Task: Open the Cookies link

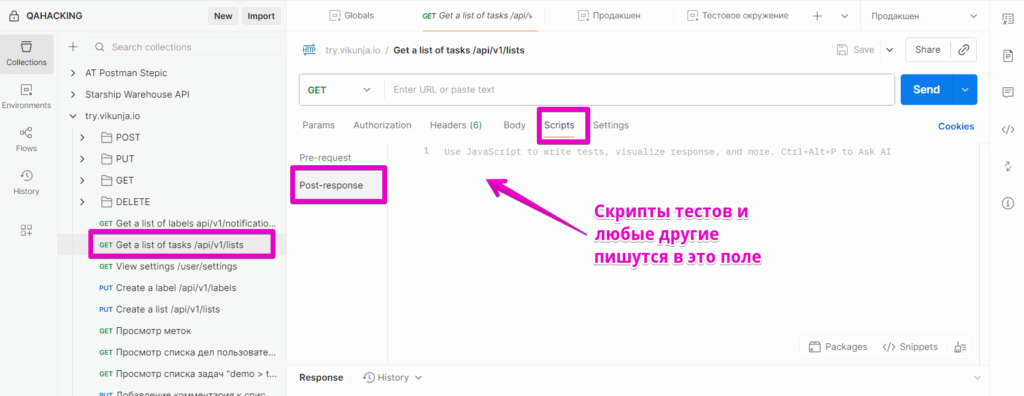Action: (x=956, y=126)
